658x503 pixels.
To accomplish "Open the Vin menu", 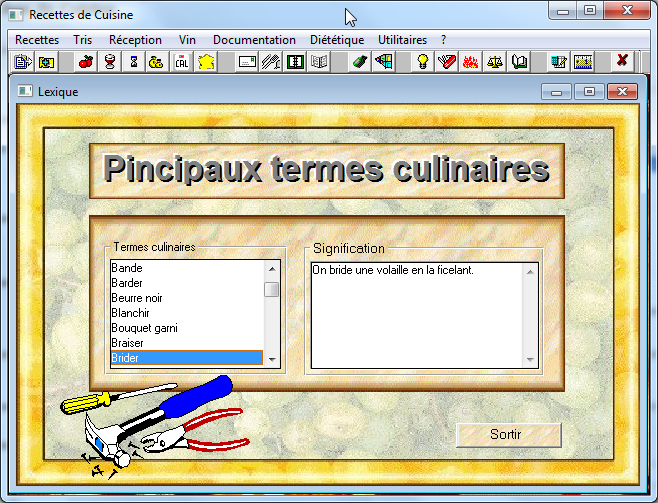I will coord(187,40).
